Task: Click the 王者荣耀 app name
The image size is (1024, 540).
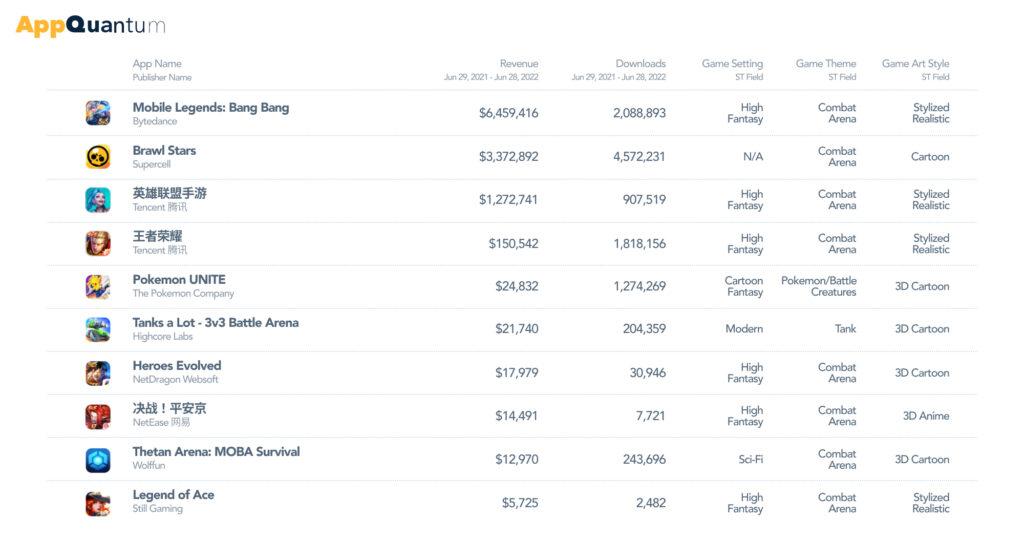Action: 157,236
